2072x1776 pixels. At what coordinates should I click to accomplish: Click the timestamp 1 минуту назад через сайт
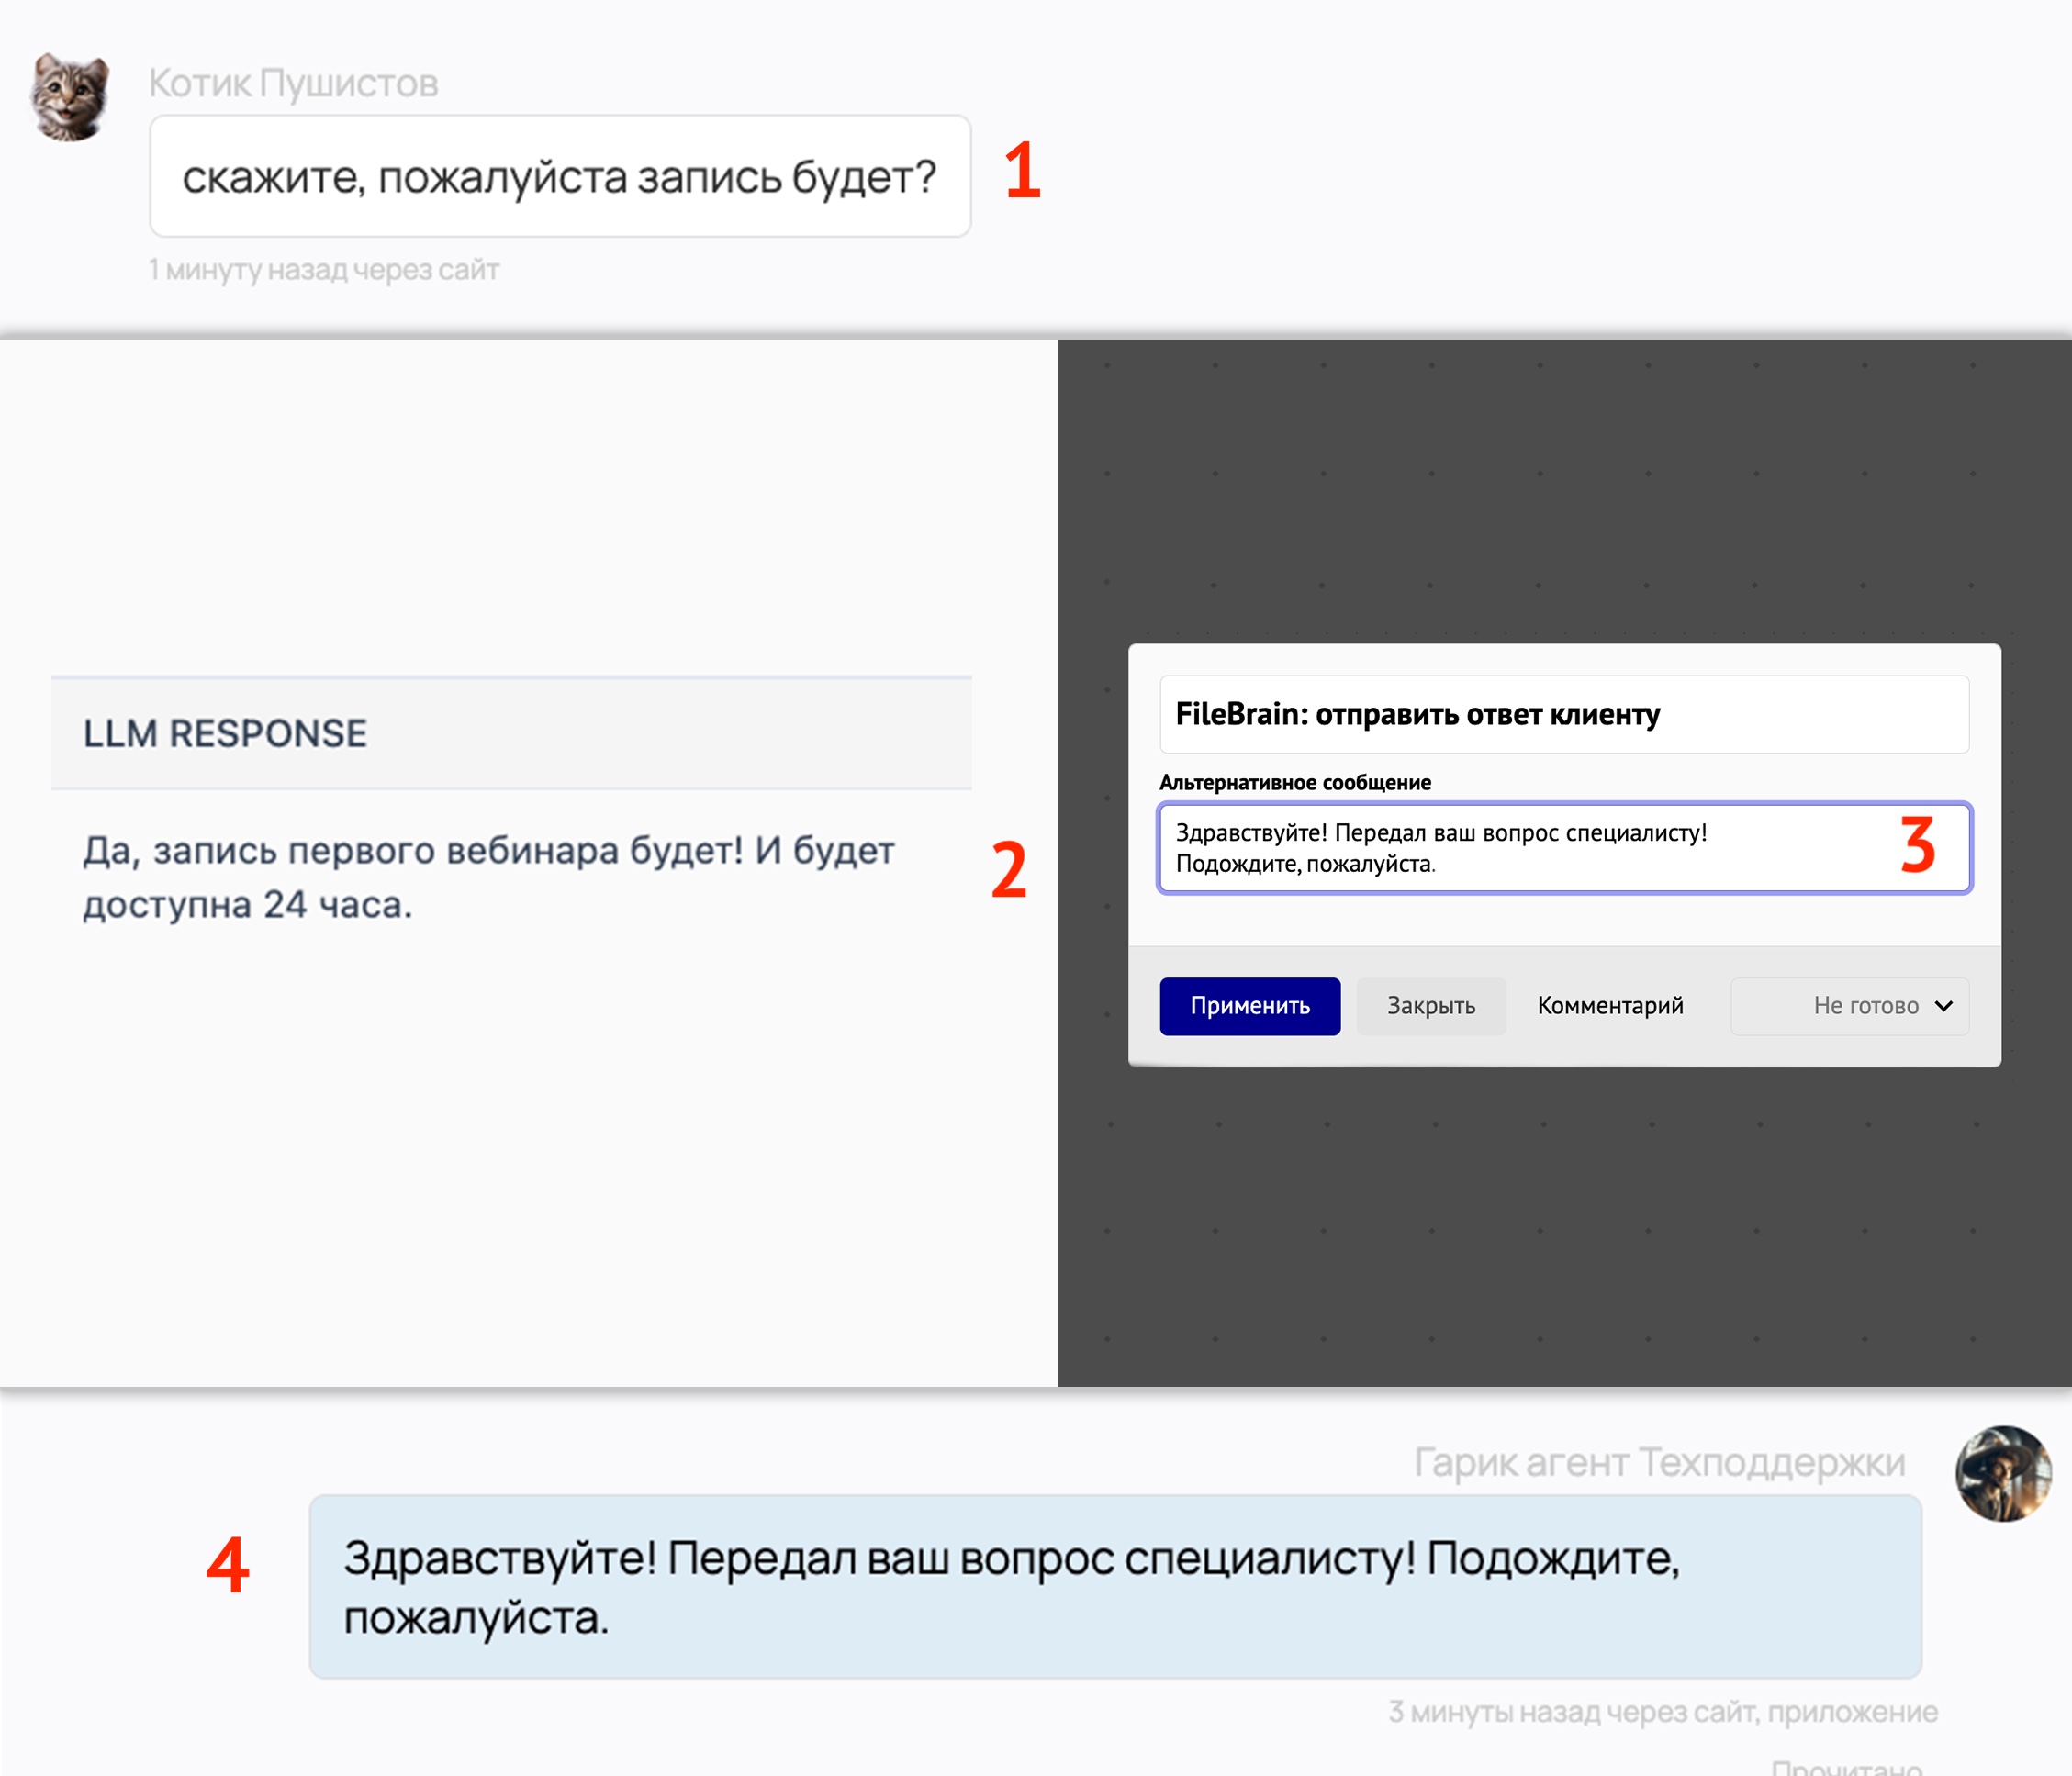click(x=323, y=269)
